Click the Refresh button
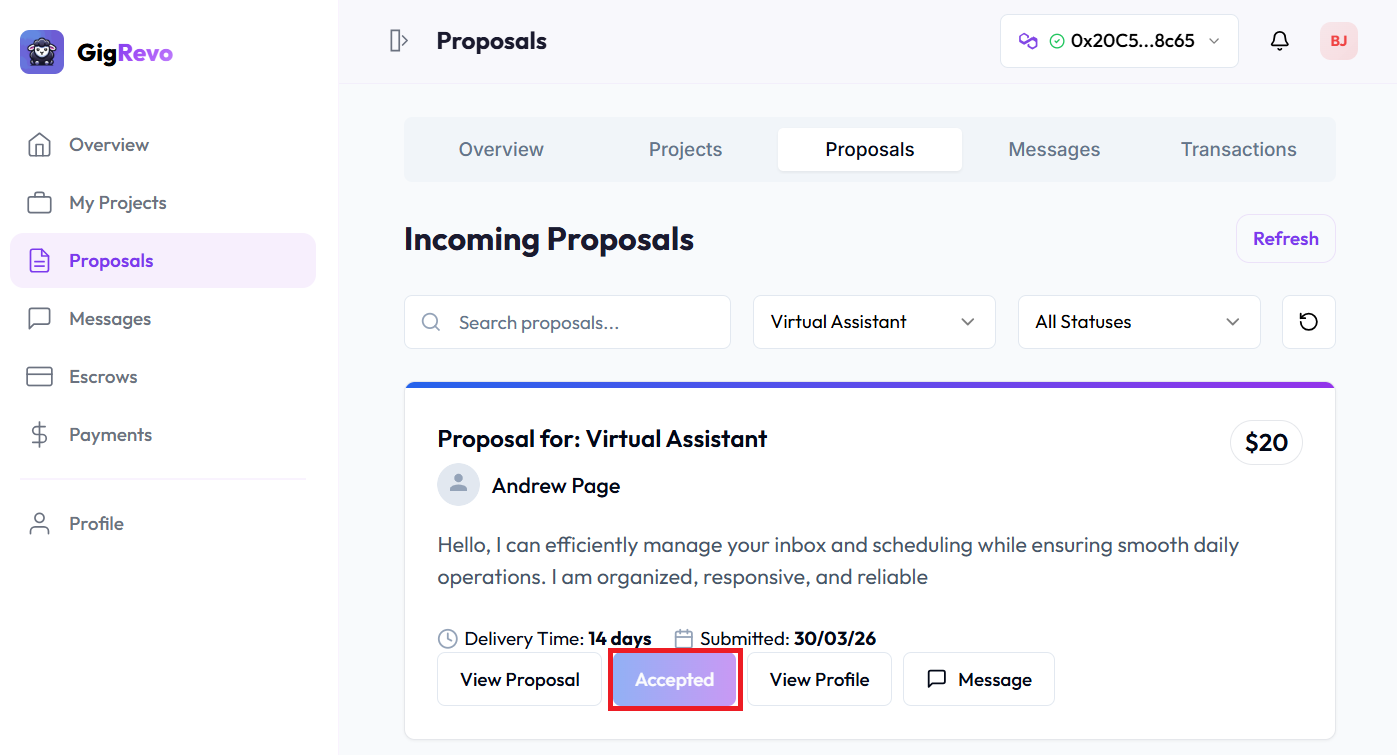This screenshot has width=1397, height=755. tap(1285, 238)
